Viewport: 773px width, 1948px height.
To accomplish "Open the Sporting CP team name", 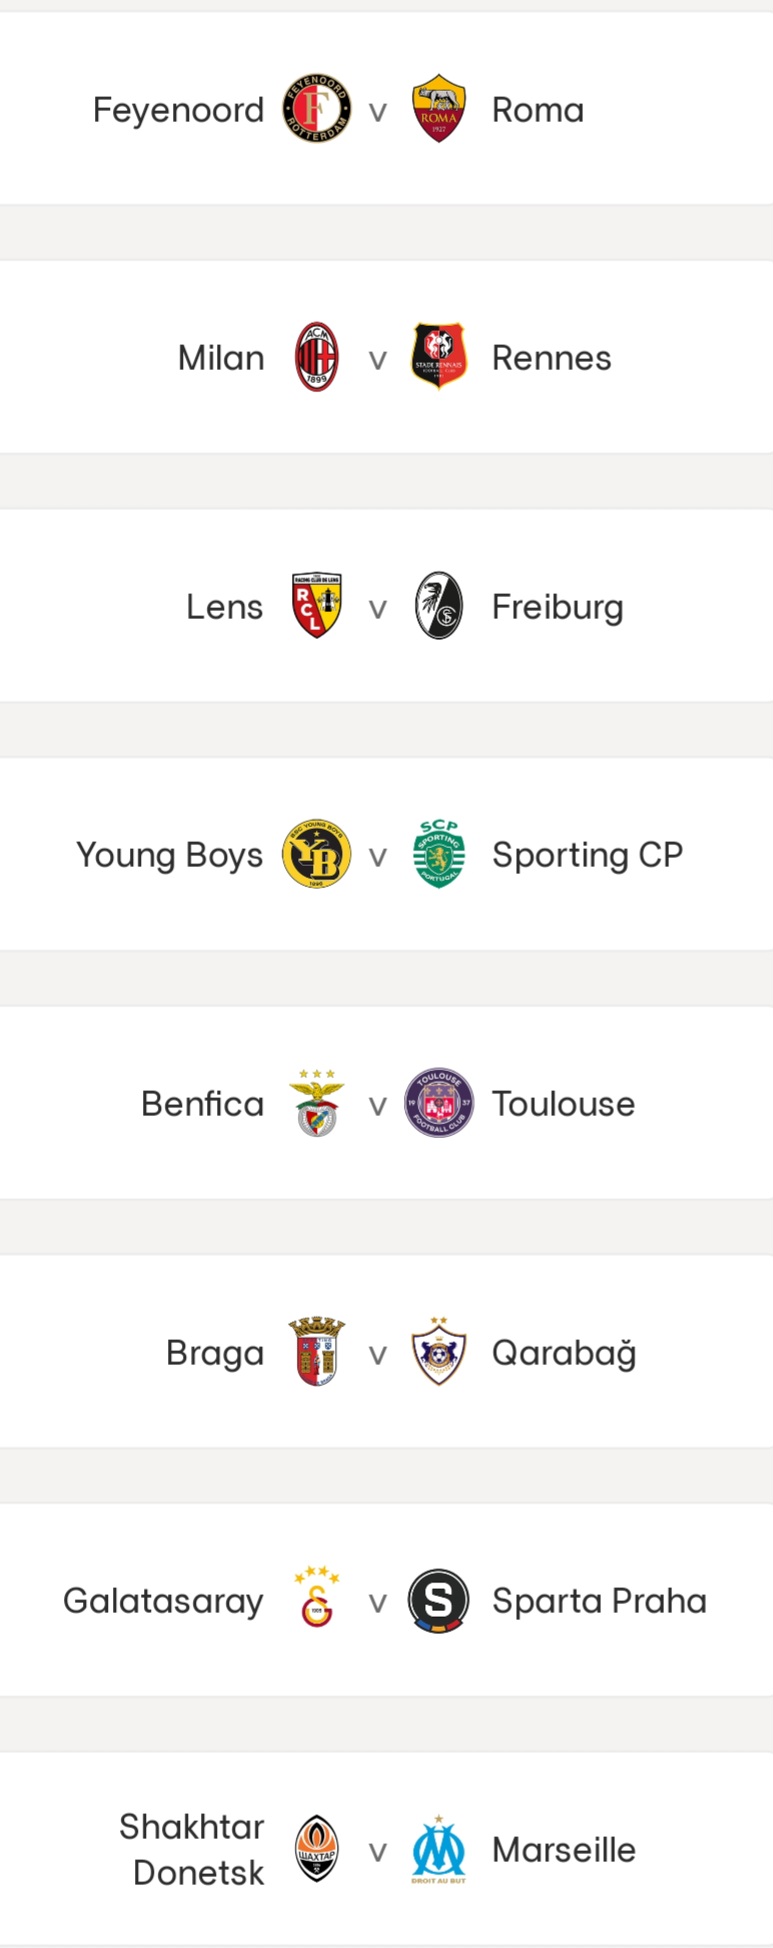I will 587,855.
